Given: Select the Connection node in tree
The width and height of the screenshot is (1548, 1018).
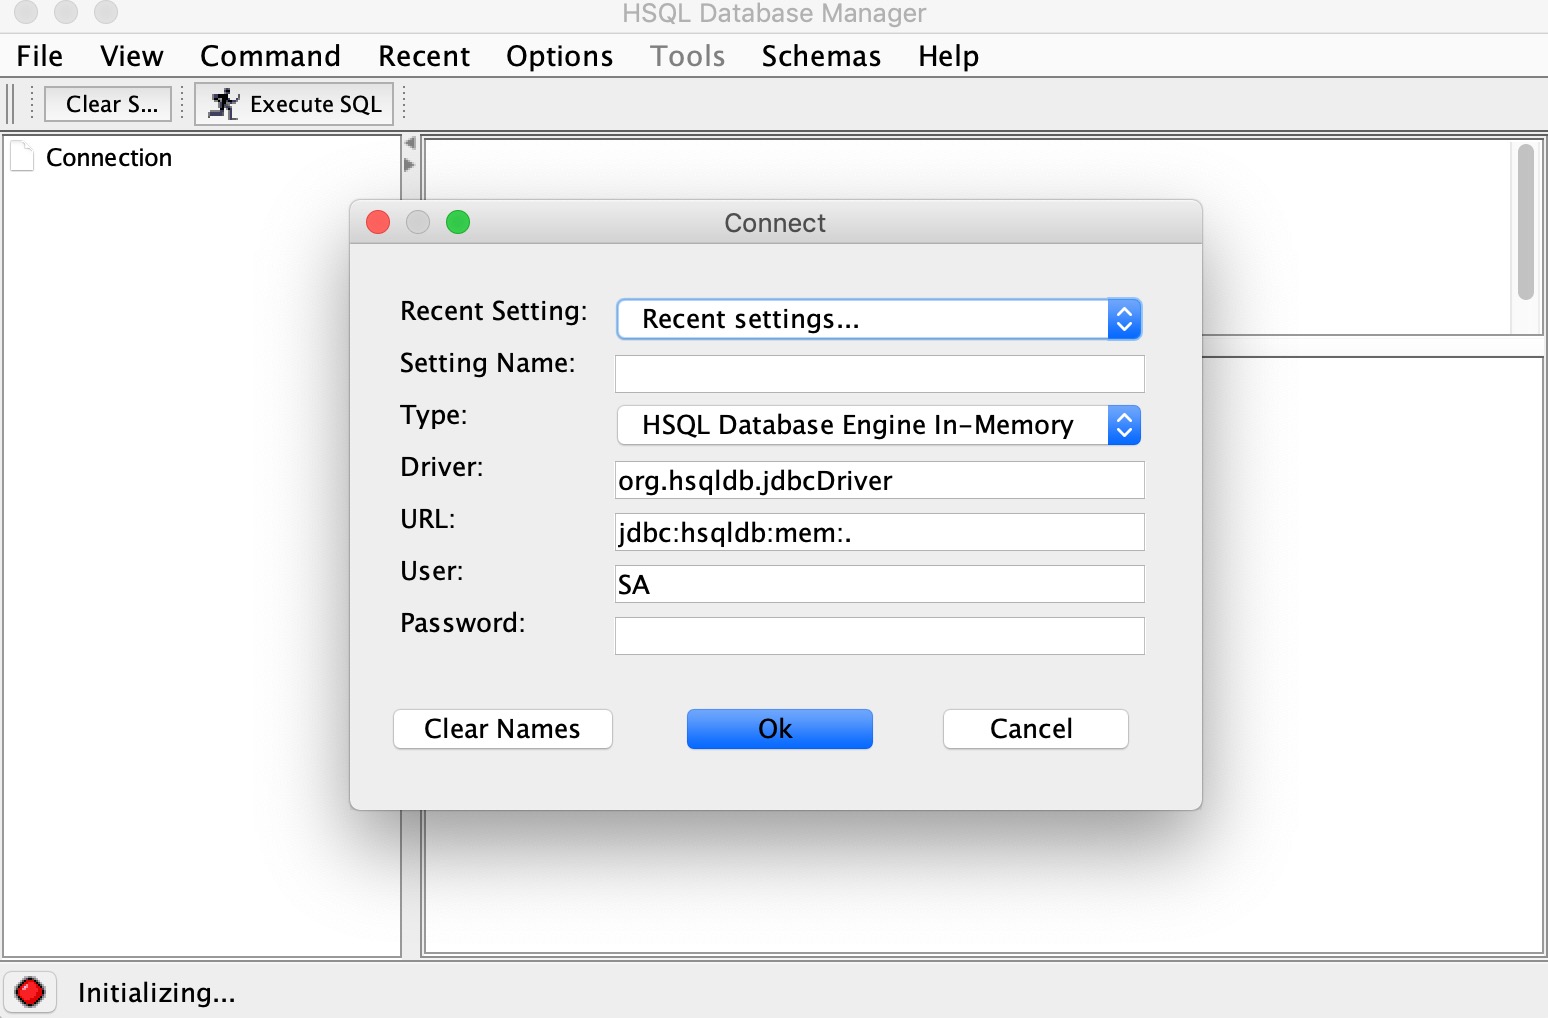Looking at the screenshot, I should point(109,158).
